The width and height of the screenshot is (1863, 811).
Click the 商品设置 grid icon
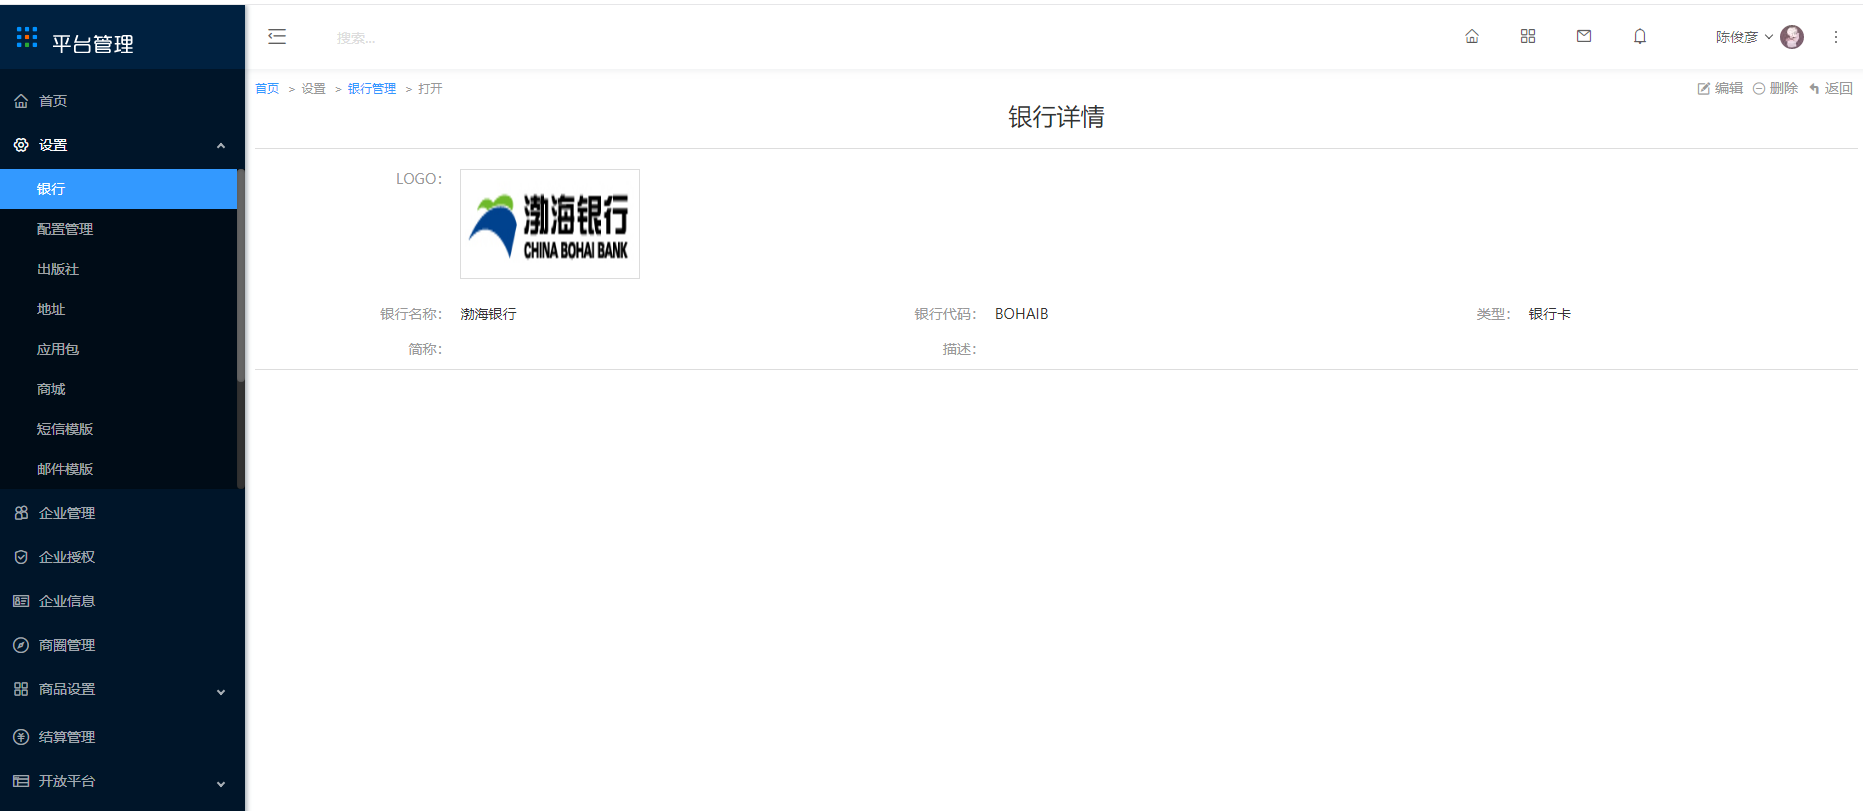coord(21,689)
